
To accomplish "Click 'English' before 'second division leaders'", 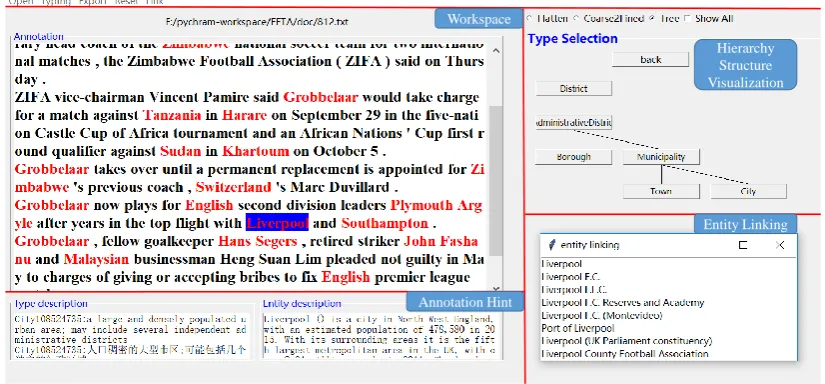I will 209,205.
